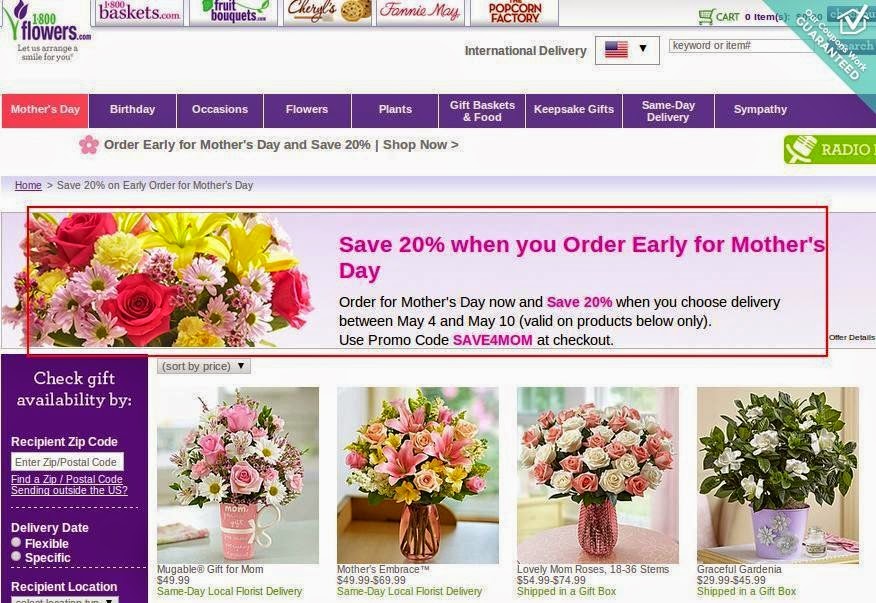Open the Mother's Day navigation tab
The width and height of the screenshot is (876, 603).
coord(45,110)
